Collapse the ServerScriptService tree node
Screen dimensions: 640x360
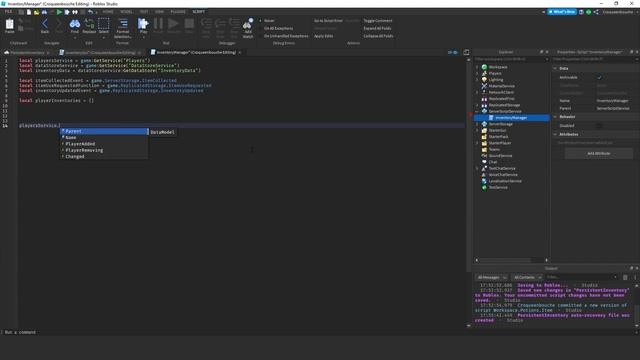click(477, 111)
